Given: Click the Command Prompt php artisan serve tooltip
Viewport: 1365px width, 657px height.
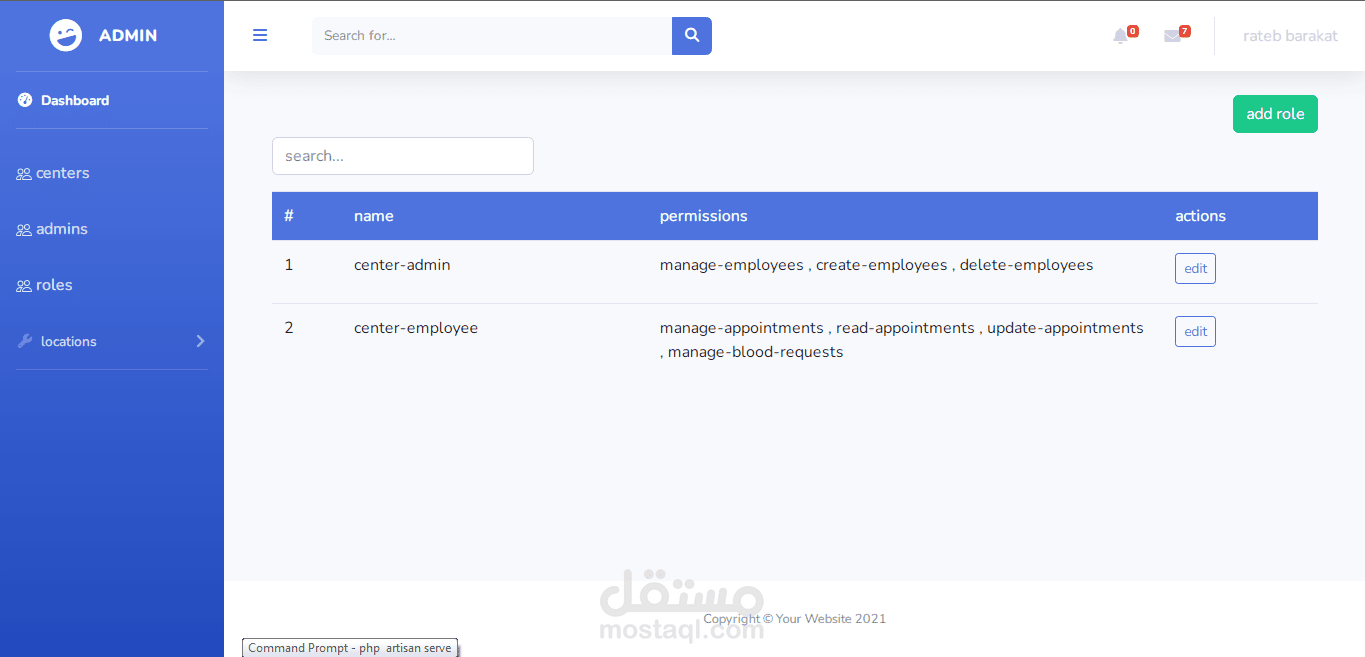Looking at the screenshot, I should tap(350, 648).
